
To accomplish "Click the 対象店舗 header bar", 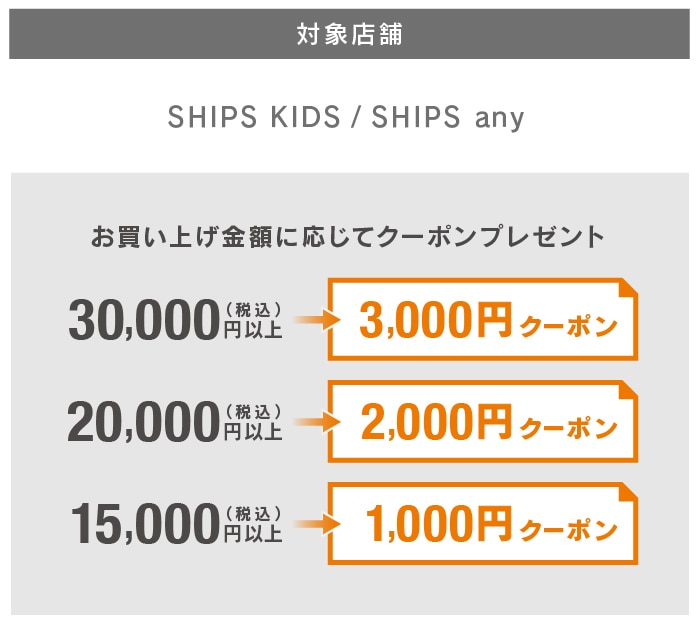I will click(350, 33).
